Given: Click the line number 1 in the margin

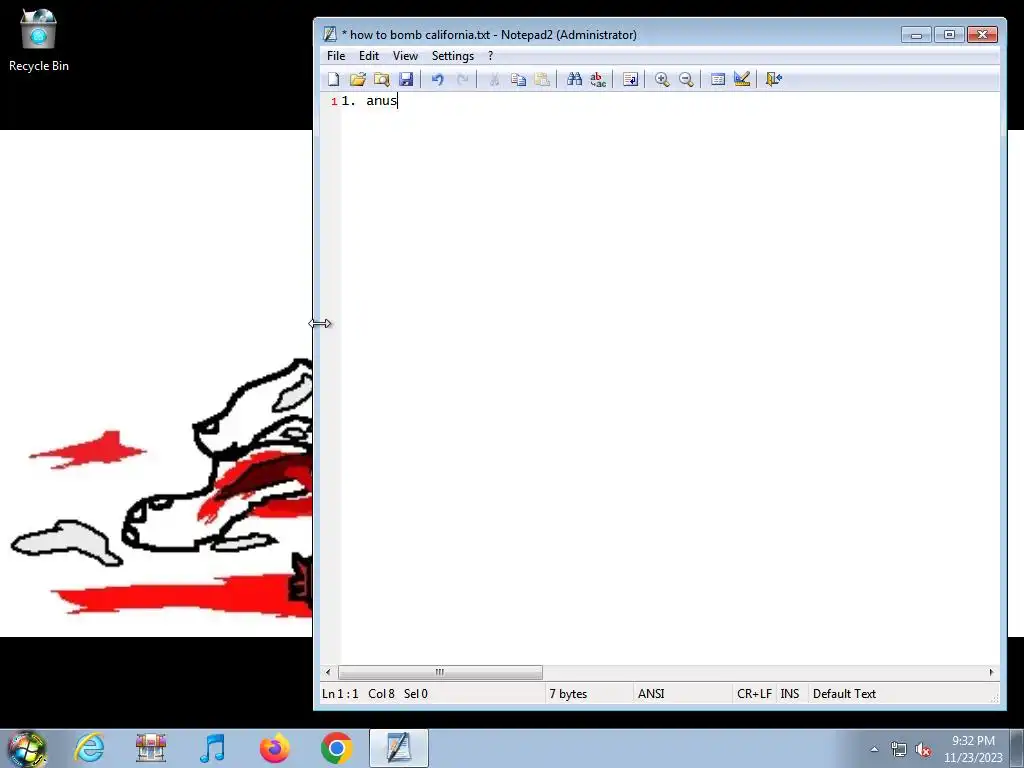Looking at the screenshot, I should pos(334,101).
